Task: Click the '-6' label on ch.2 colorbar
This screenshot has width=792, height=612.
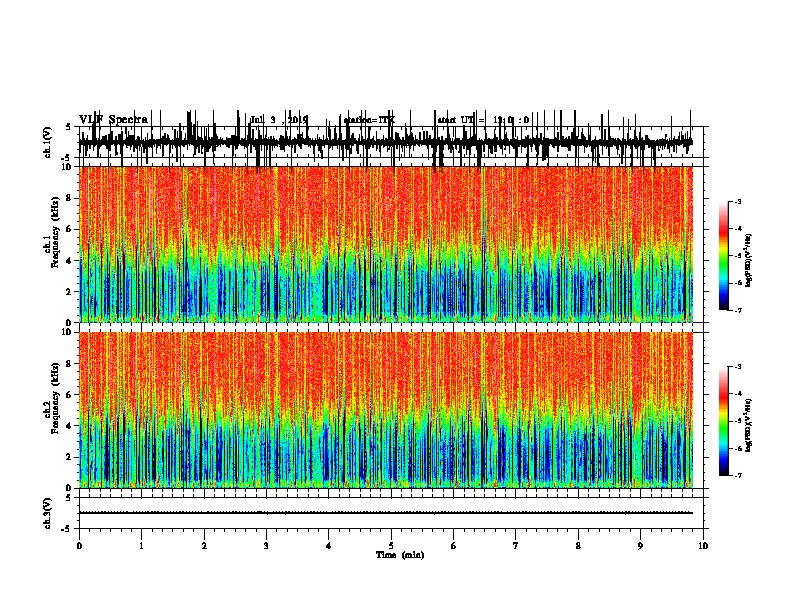Action: pos(737,448)
